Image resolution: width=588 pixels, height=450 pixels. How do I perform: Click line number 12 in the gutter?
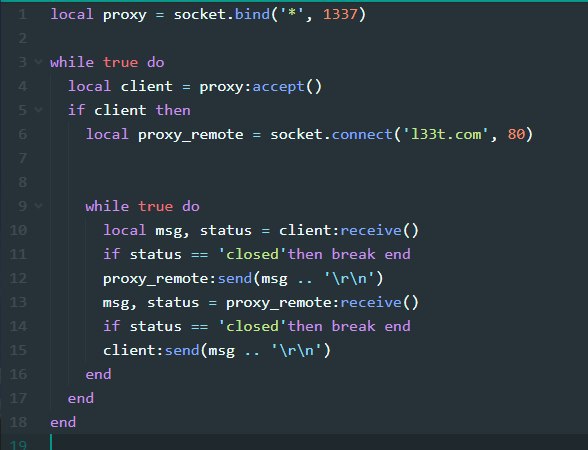click(18, 278)
